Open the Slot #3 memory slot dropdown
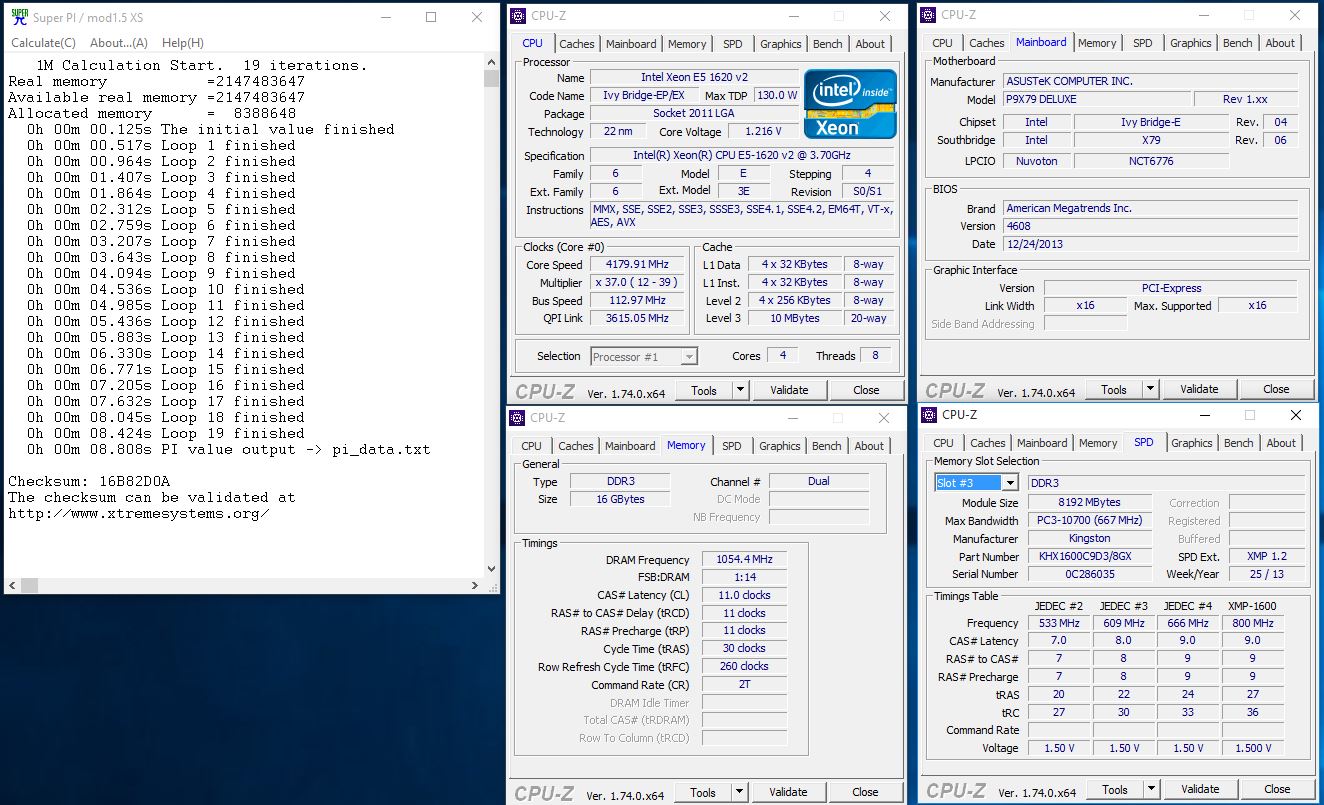 (x=976, y=483)
